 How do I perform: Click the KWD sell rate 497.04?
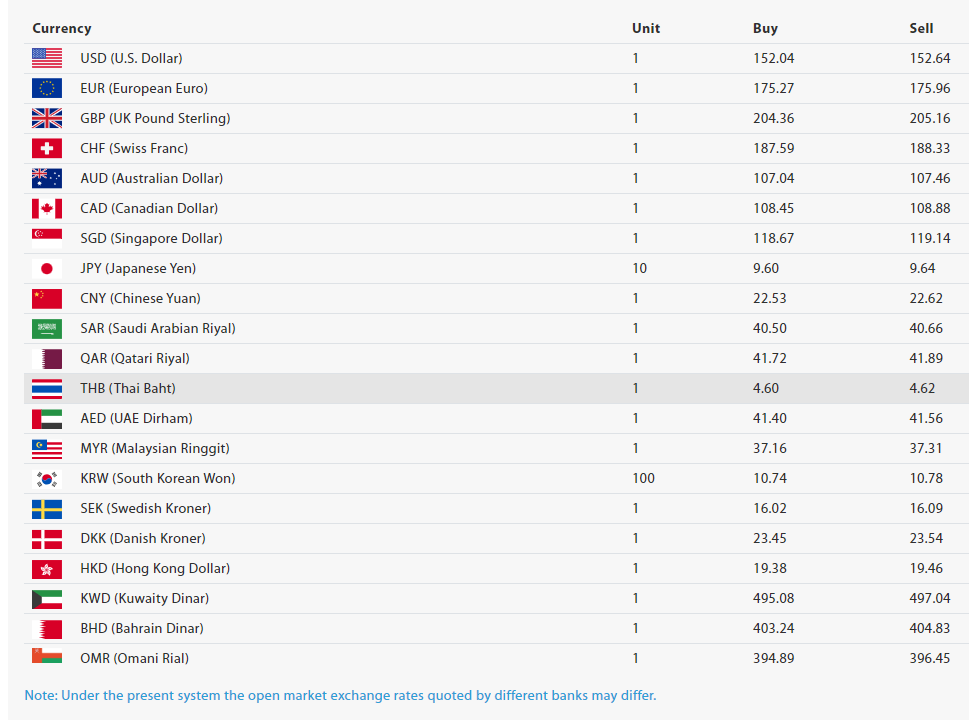click(x=929, y=598)
